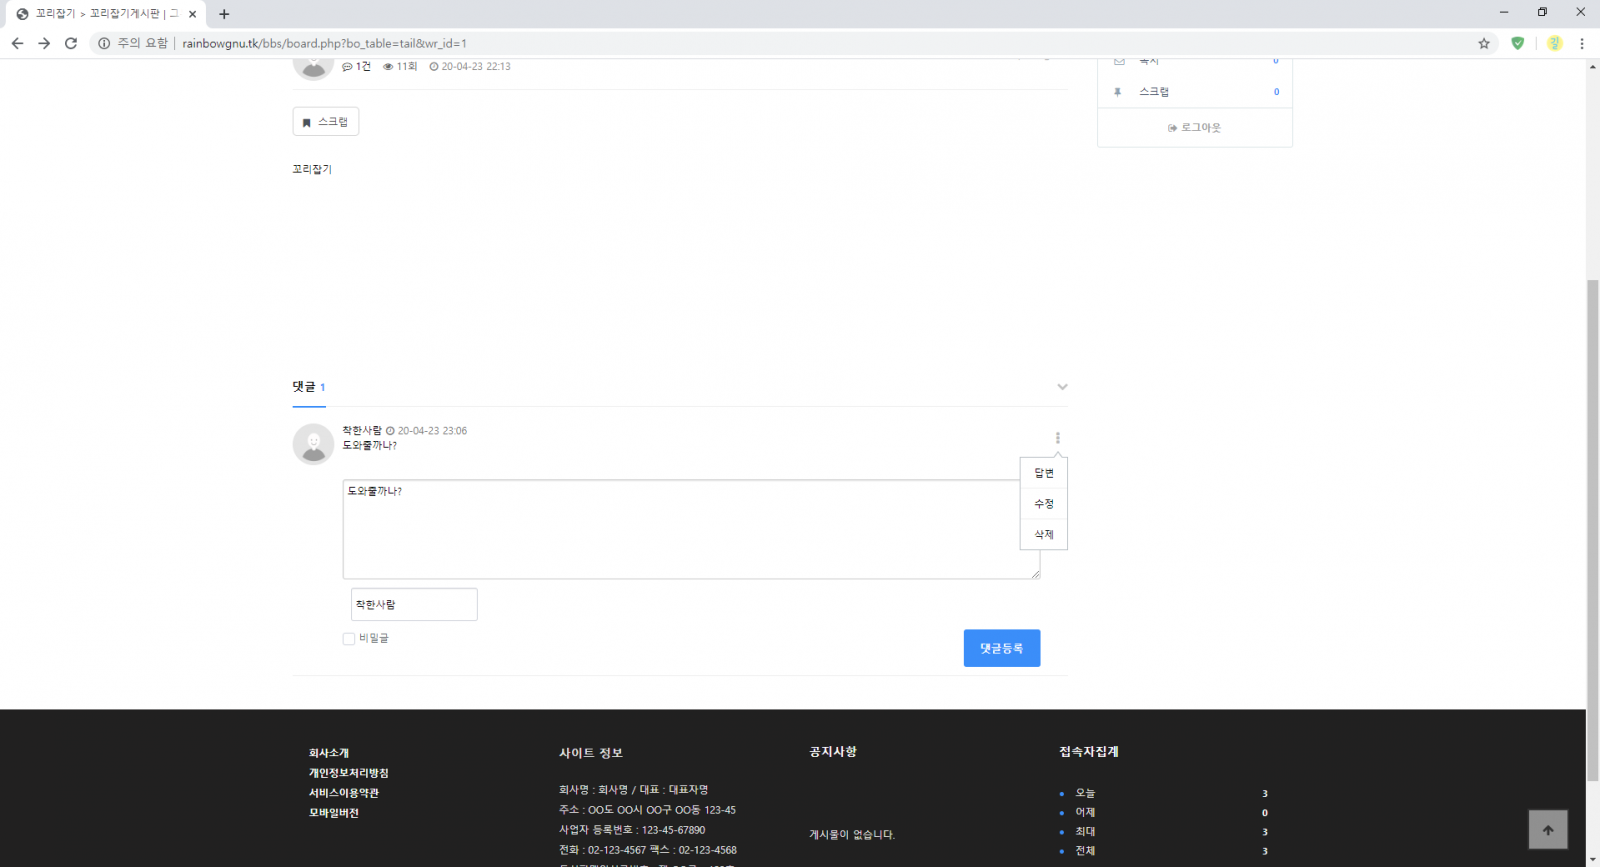1600x867 pixels.
Task: Open a new browser tab
Action: 224,14
